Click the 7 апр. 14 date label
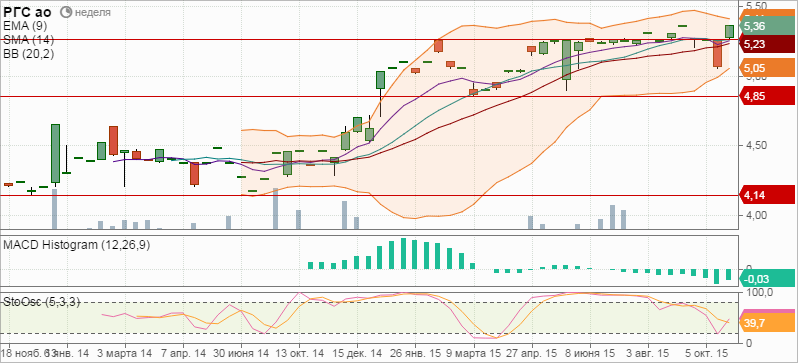Image resolution: width=798 pixels, height=363 pixels. (x=184, y=353)
